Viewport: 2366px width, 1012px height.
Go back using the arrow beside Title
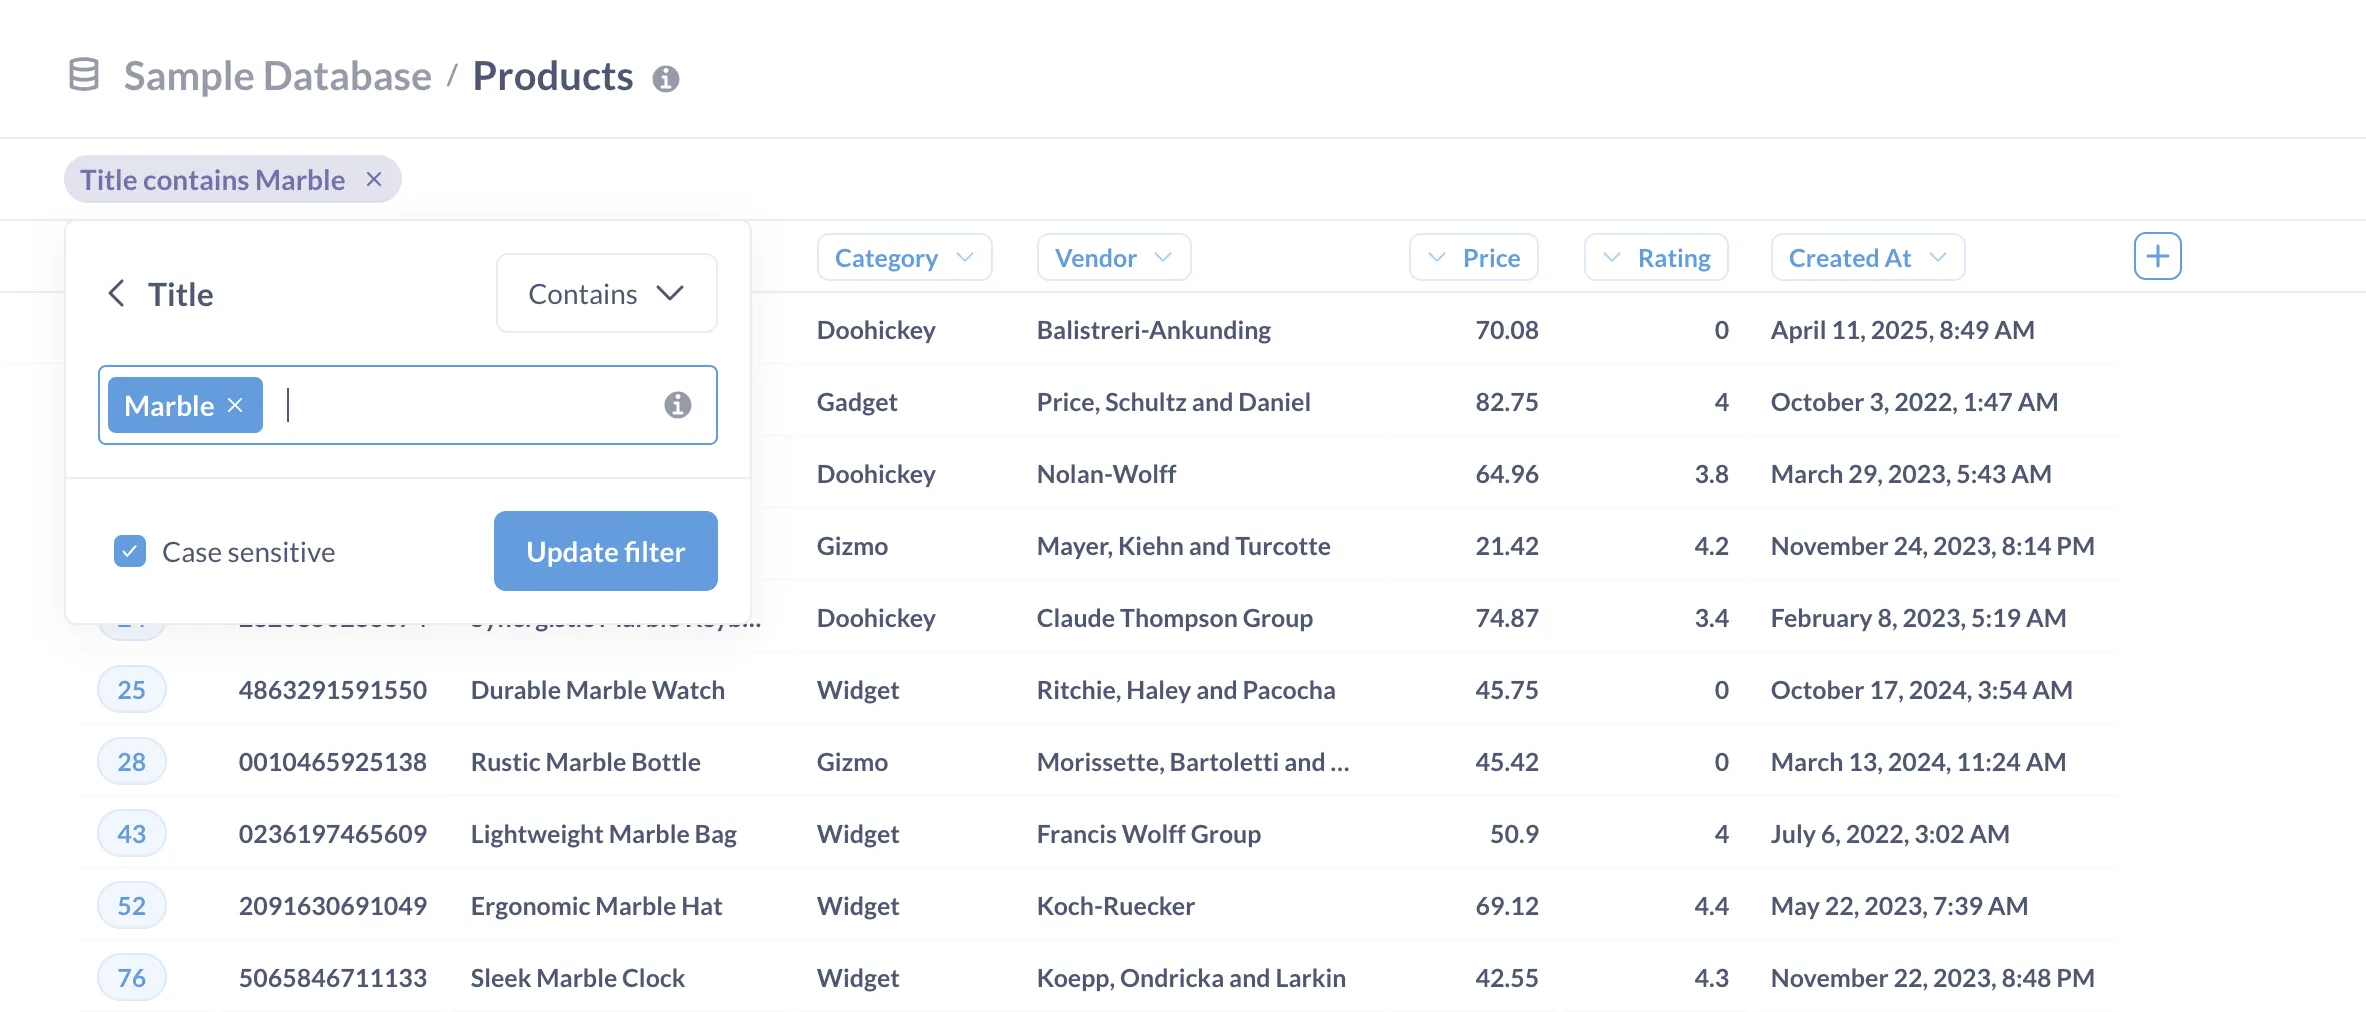pyautogui.click(x=116, y=294)
